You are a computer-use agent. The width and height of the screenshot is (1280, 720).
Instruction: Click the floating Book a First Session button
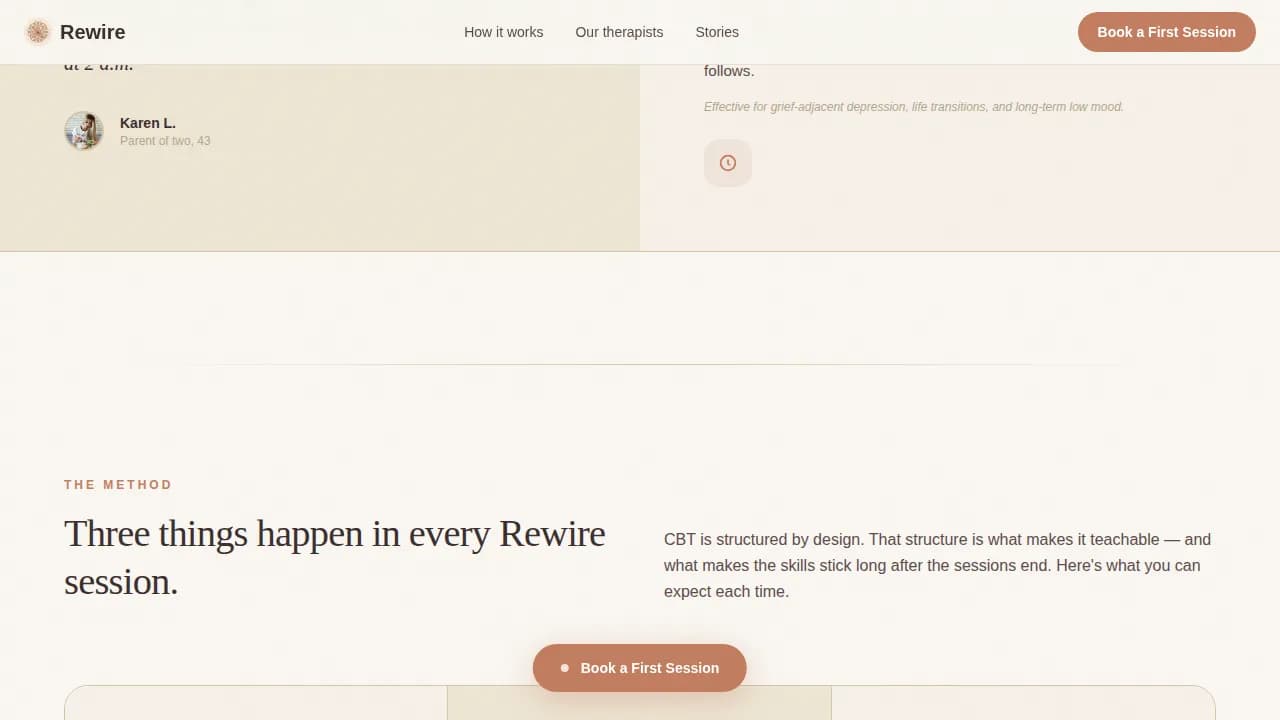click(x=640, y=668)
